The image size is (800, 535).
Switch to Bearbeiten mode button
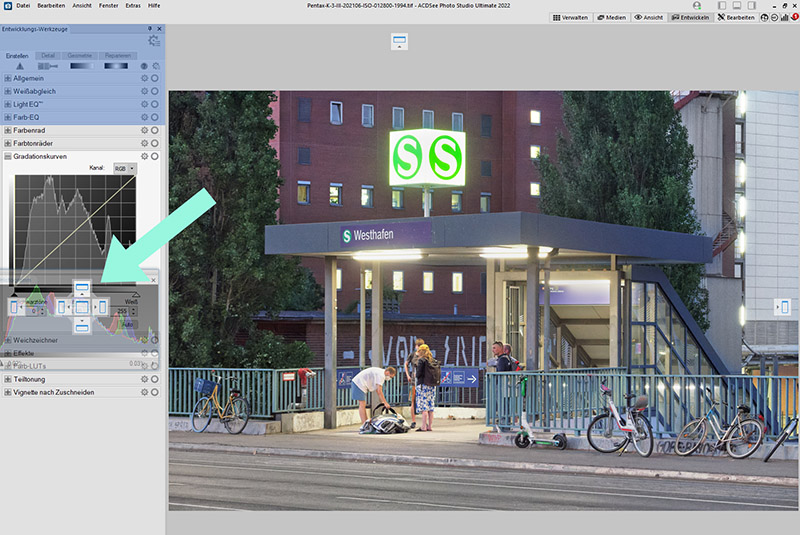[x=736, y=17]
